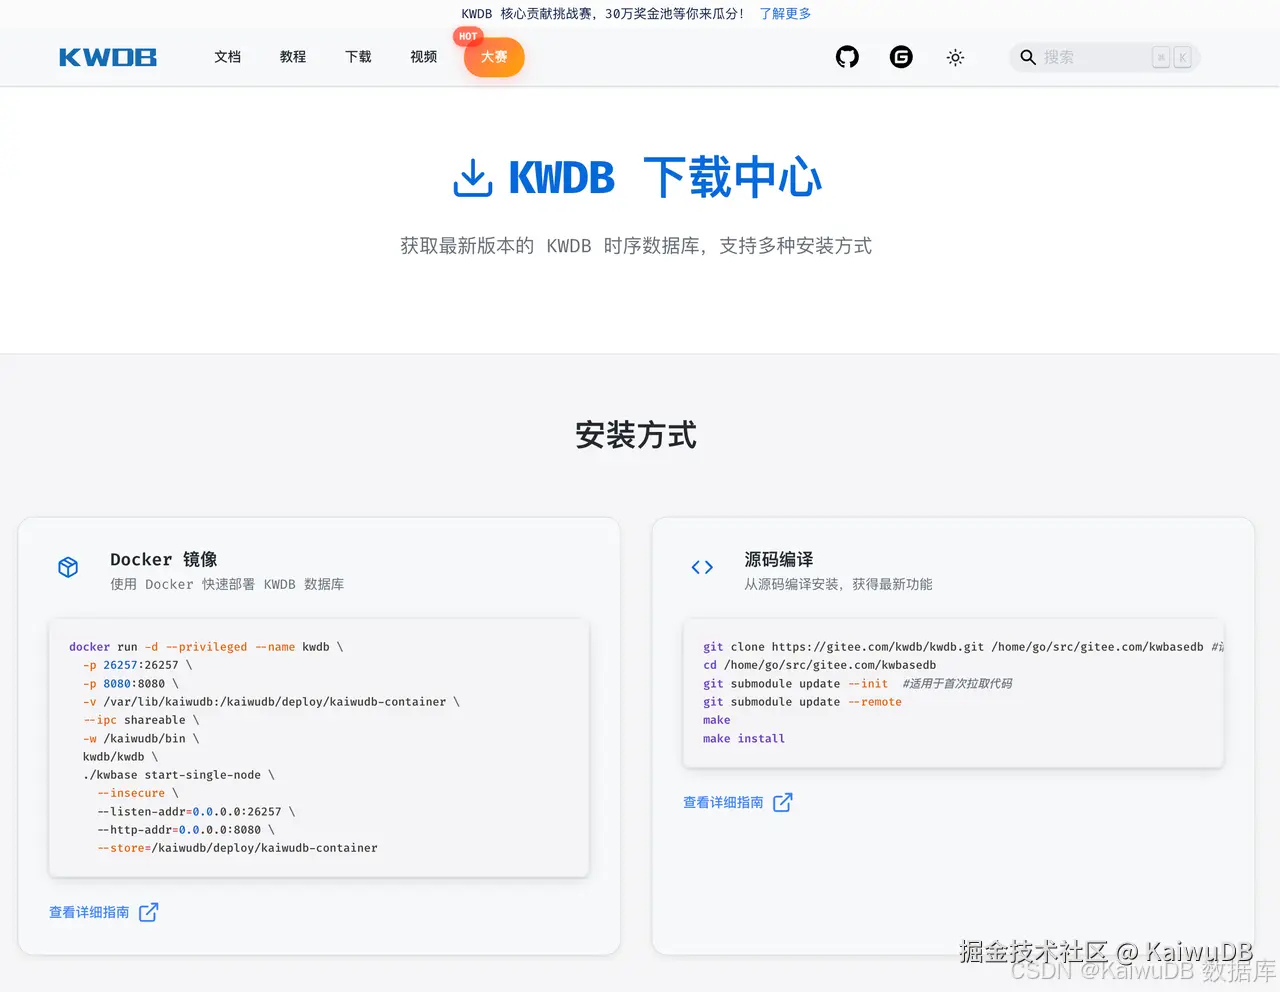This screenshot has height=992, width=1280.
Task: Select the 下载 navigation tab
Action: pyautogui.click(x=358, y=57)
